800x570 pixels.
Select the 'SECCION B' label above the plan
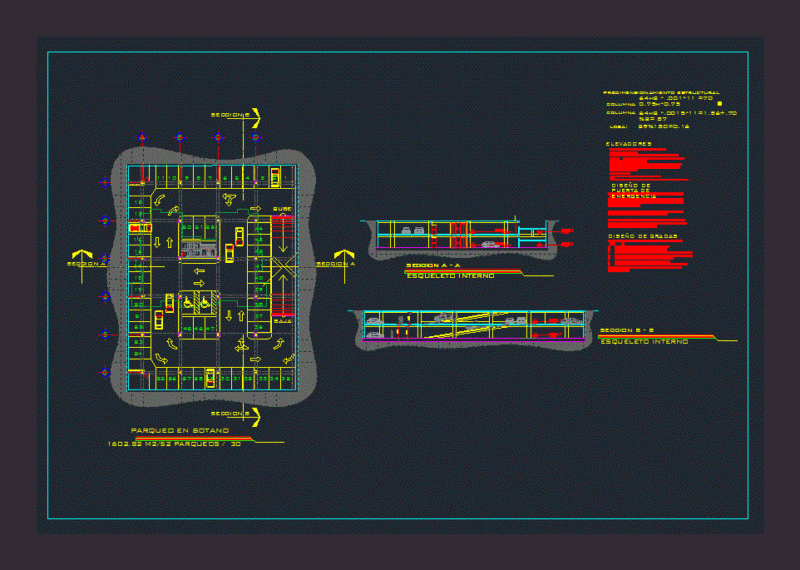coord(230,115)
